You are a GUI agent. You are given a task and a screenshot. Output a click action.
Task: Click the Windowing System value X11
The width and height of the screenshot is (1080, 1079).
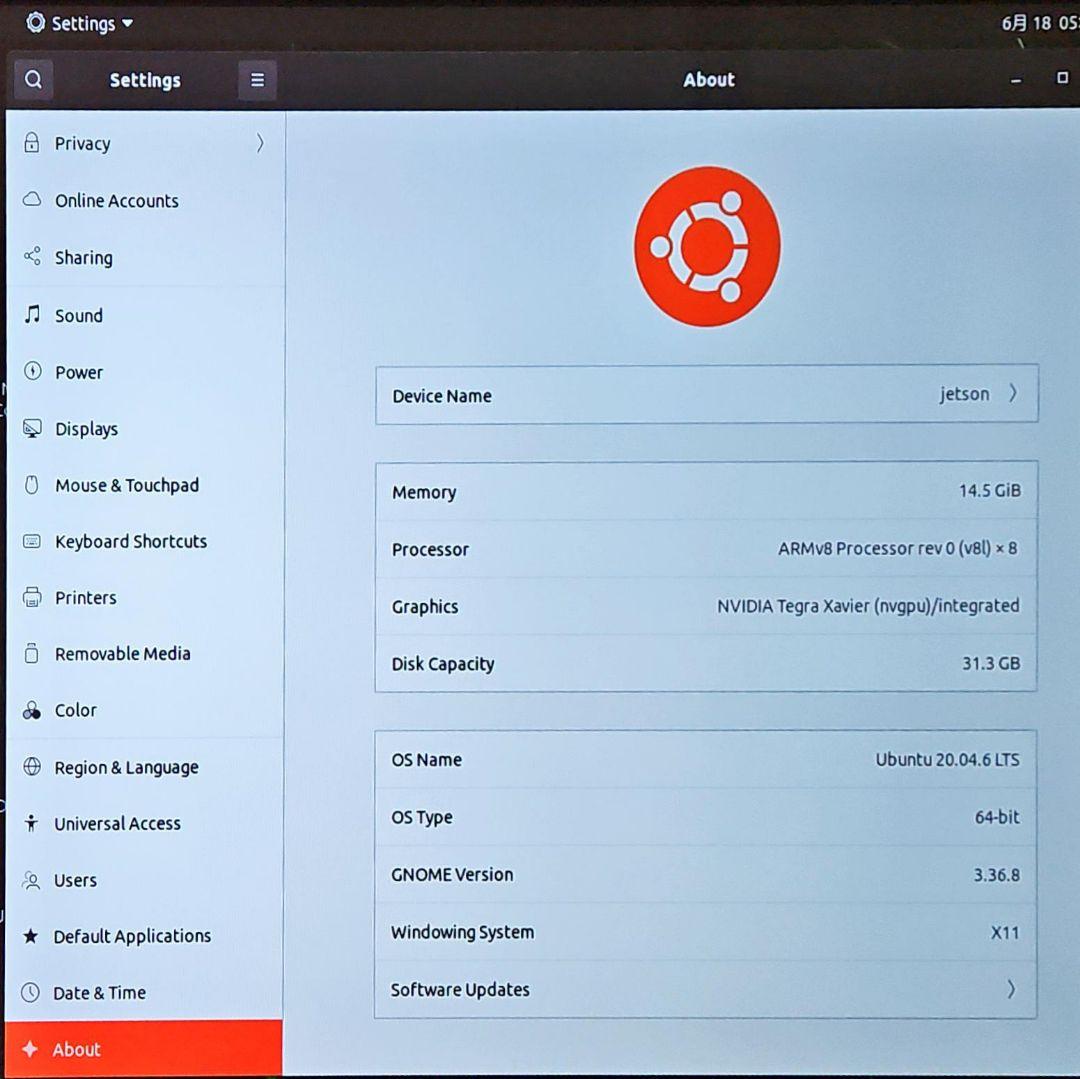tap(1004, 932)
